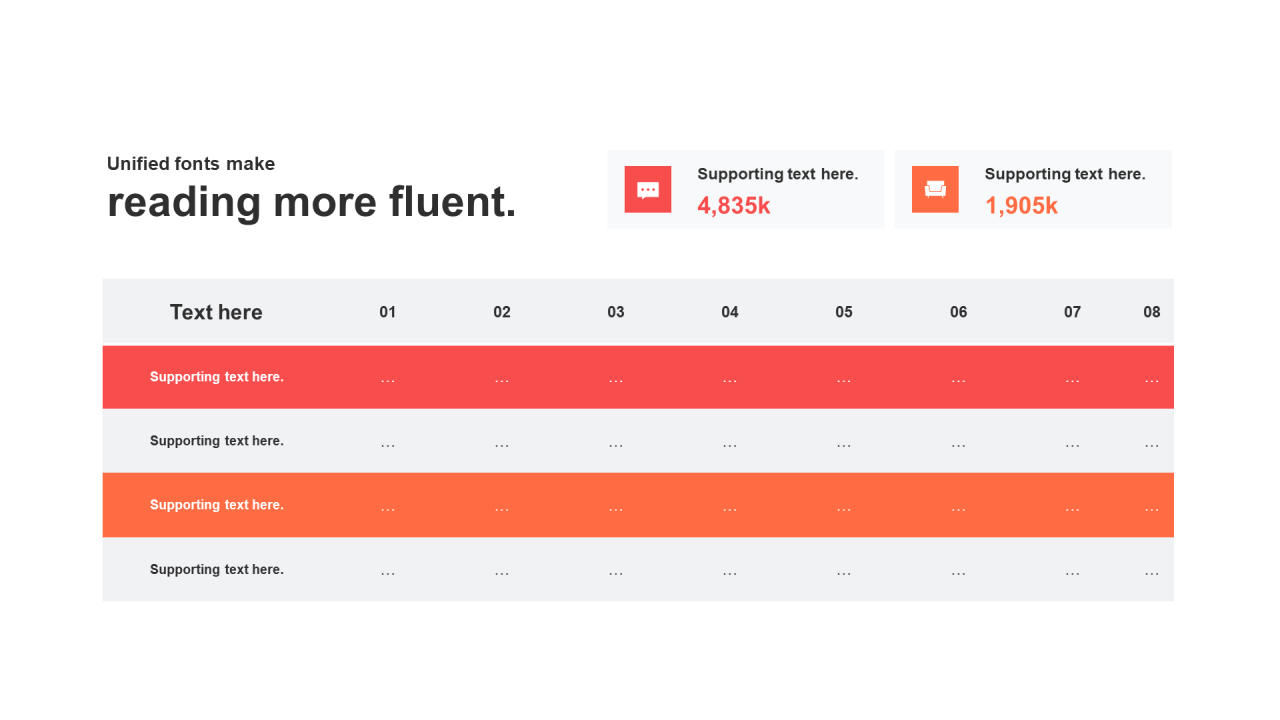The width and height of the screenshot is (1280, 720).
Task: Select the bottom row's supporting text label
Action: (217, 569)
